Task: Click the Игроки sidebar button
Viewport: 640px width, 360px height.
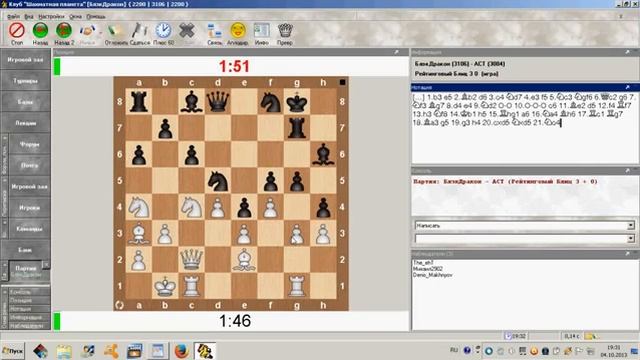Action: coord(29,207)
